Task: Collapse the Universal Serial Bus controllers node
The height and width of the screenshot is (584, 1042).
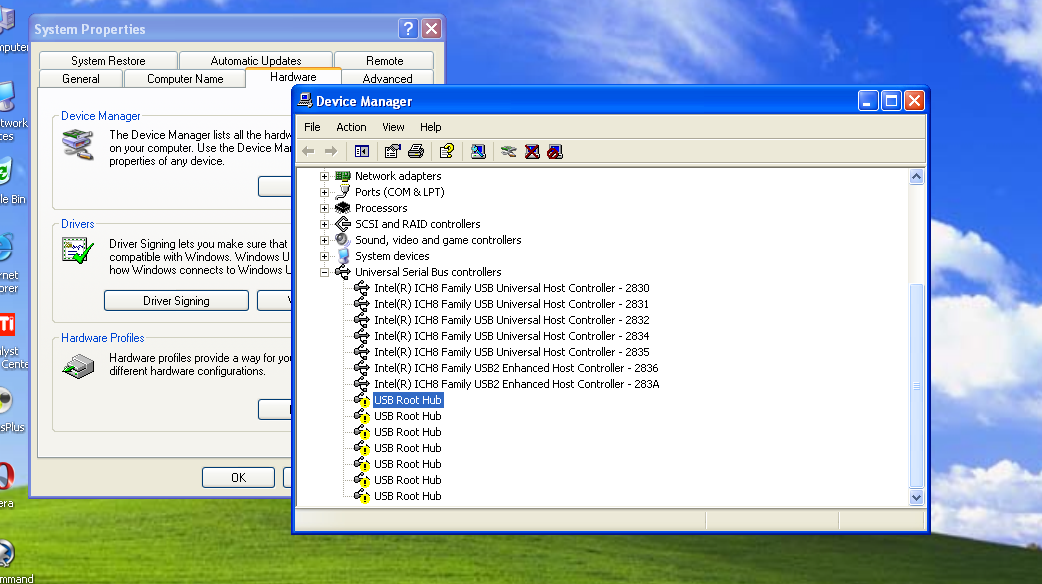Action: pyautogui.click(x=324, y=272)
